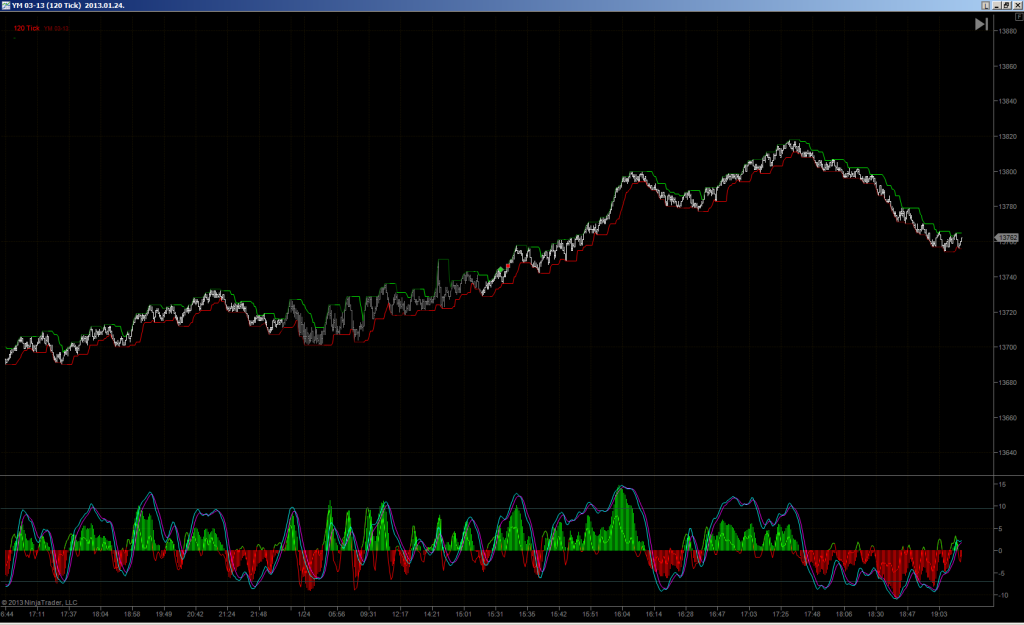Image resolution: width=1024 pixels, height=625 pixels.
Task: Click indicator scale value 15
Action: pos(1002,485)
